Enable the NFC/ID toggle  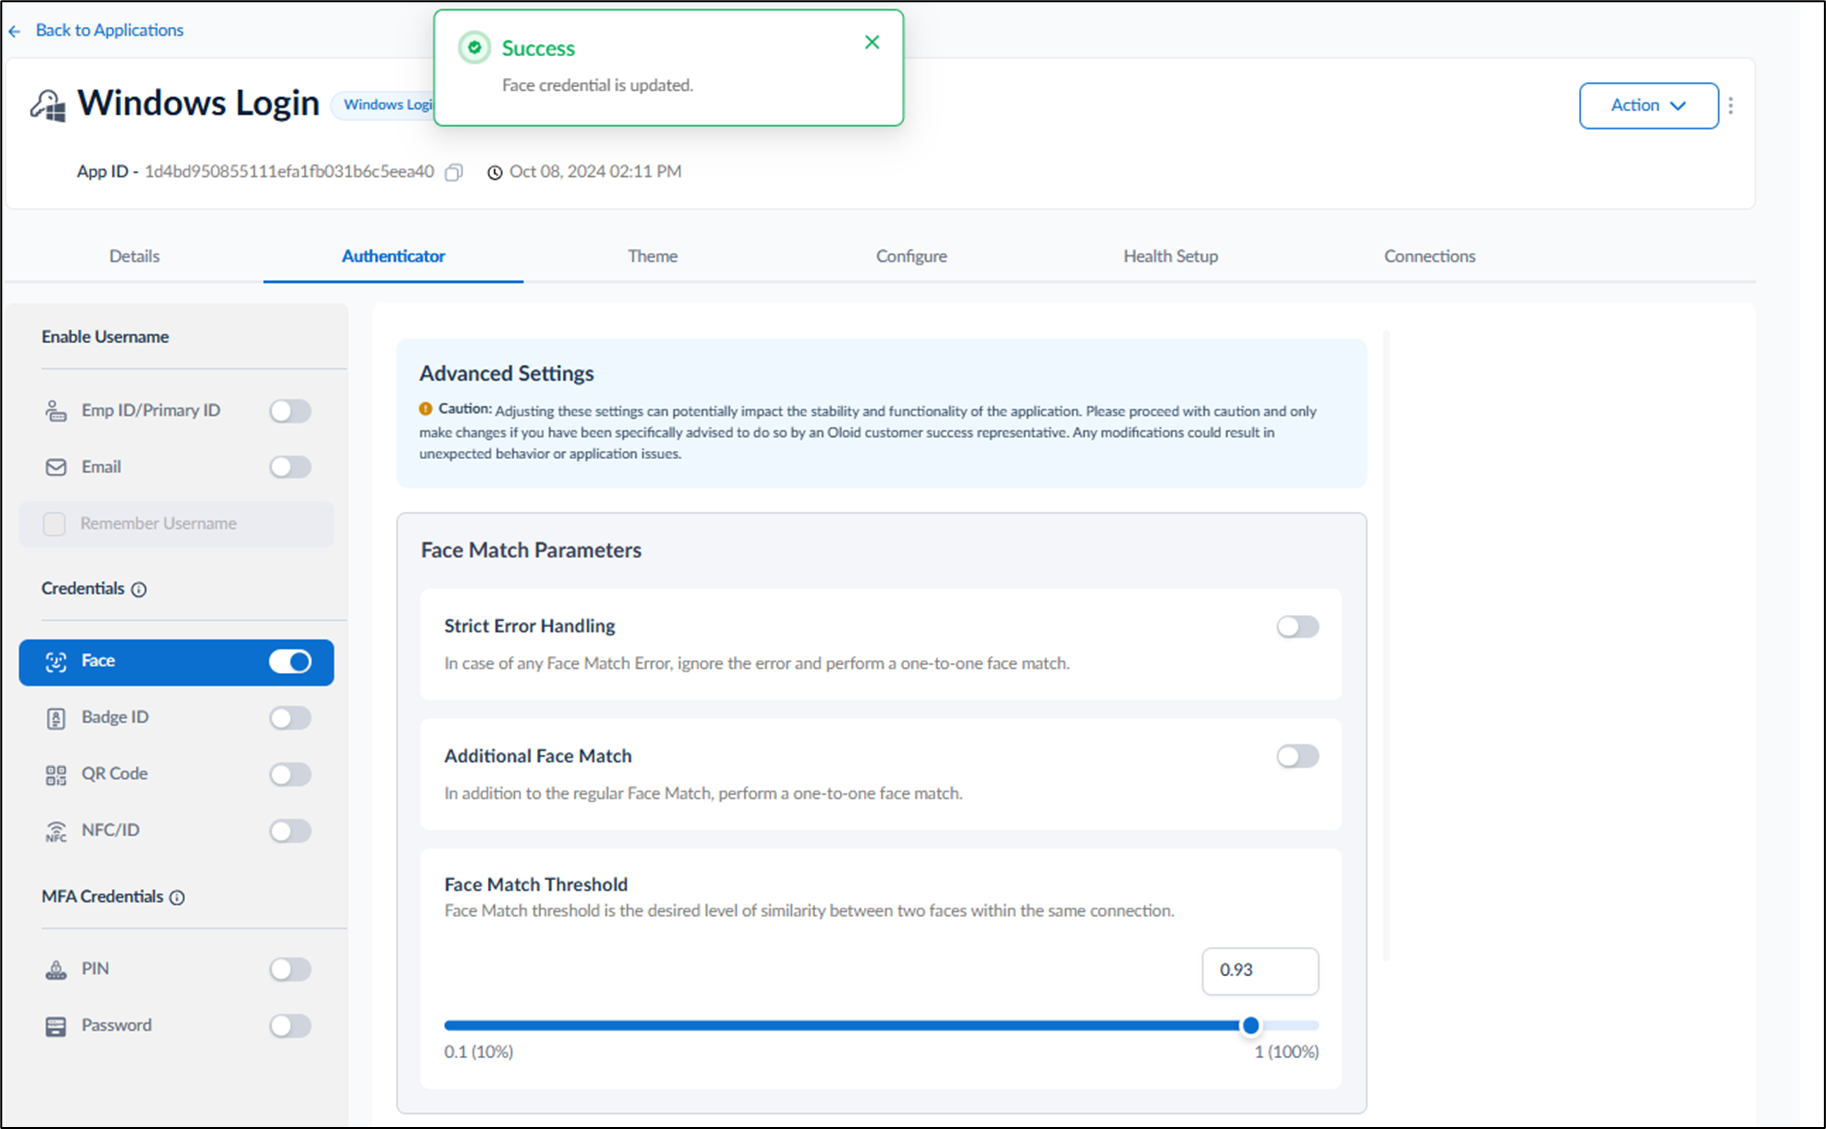tap(290, 831)
